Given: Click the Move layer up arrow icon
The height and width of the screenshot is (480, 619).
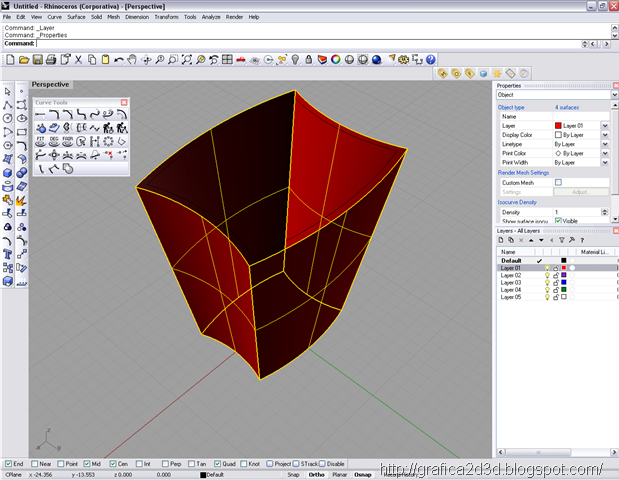Looking at the screenshot, I should 531,240.
